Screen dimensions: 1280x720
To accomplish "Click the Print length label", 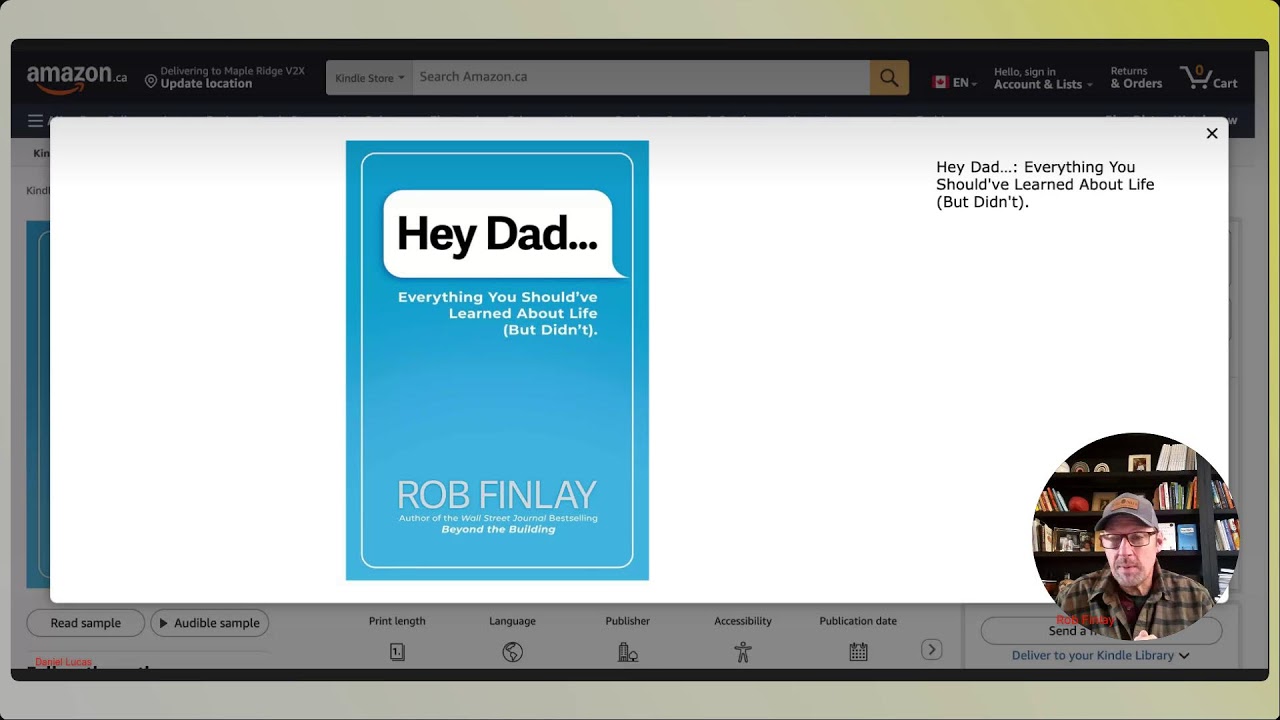I will [397, 621].
